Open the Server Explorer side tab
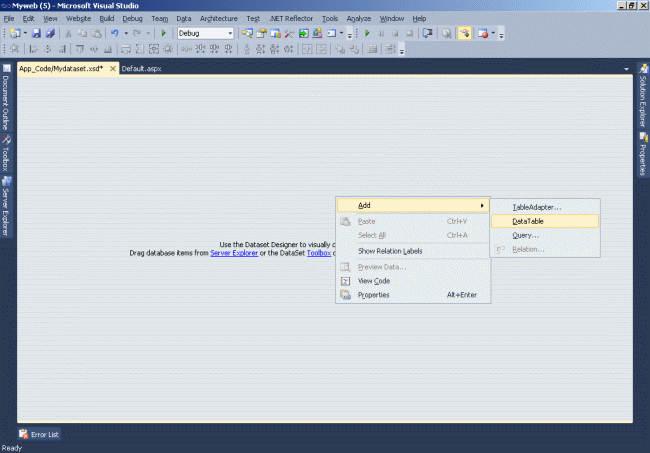Image resolution: width=650 pixels, height=453 pixels. [6, 208]
